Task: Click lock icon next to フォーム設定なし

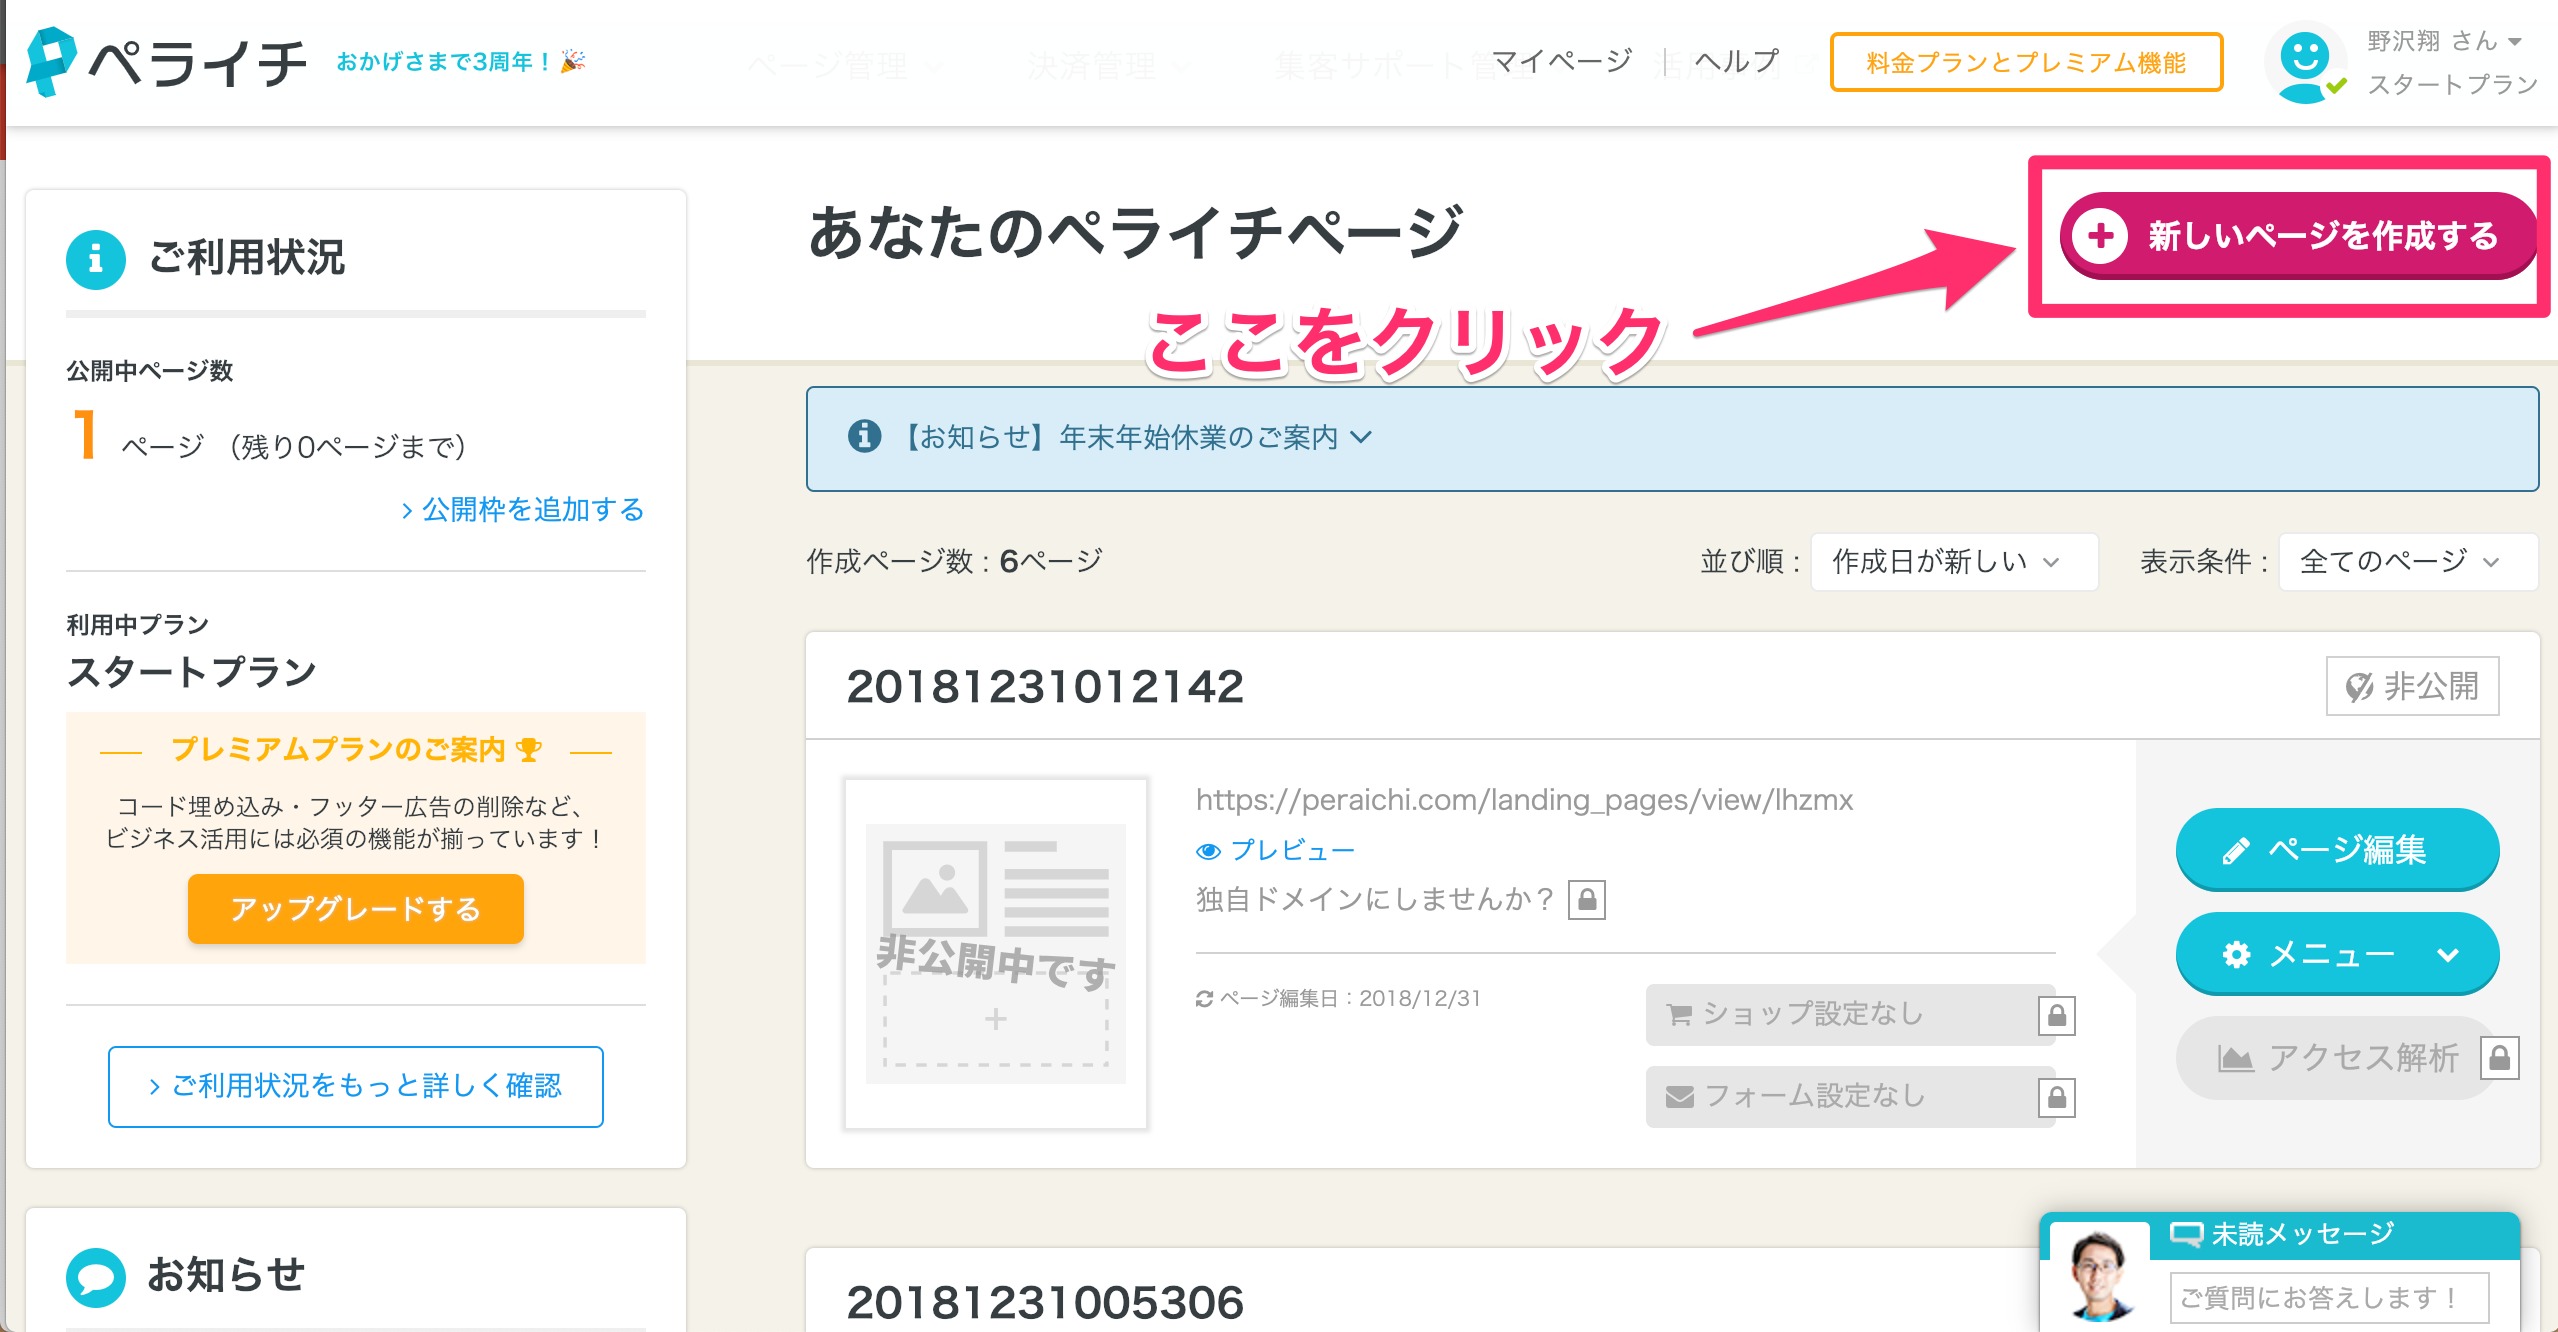Action: click(2057, 1098)
